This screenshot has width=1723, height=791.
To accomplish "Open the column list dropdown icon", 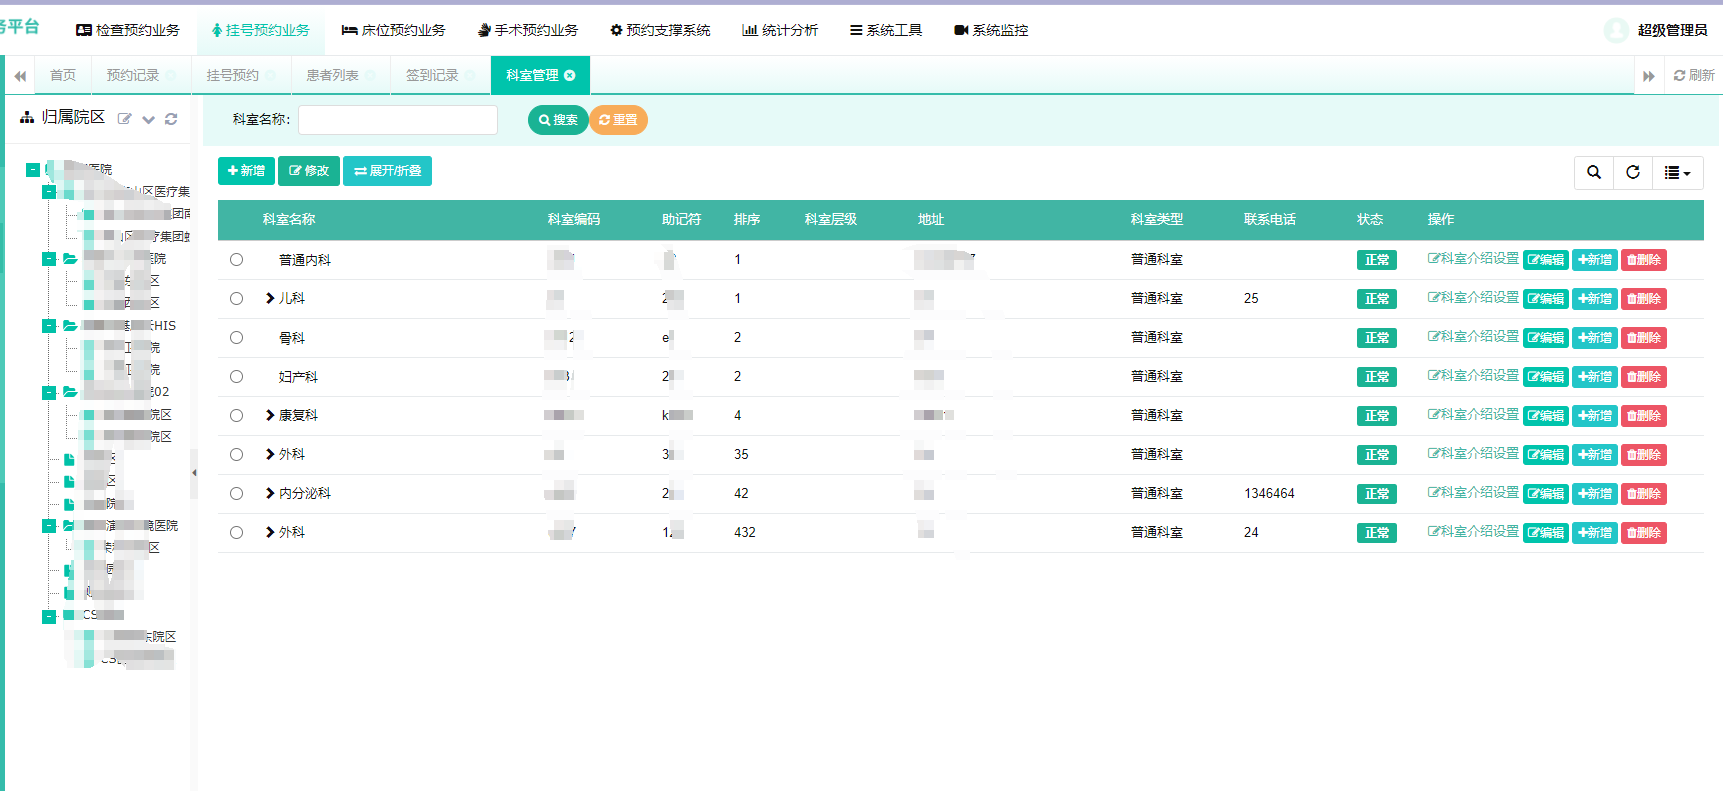I will [x=1677, y=172].
